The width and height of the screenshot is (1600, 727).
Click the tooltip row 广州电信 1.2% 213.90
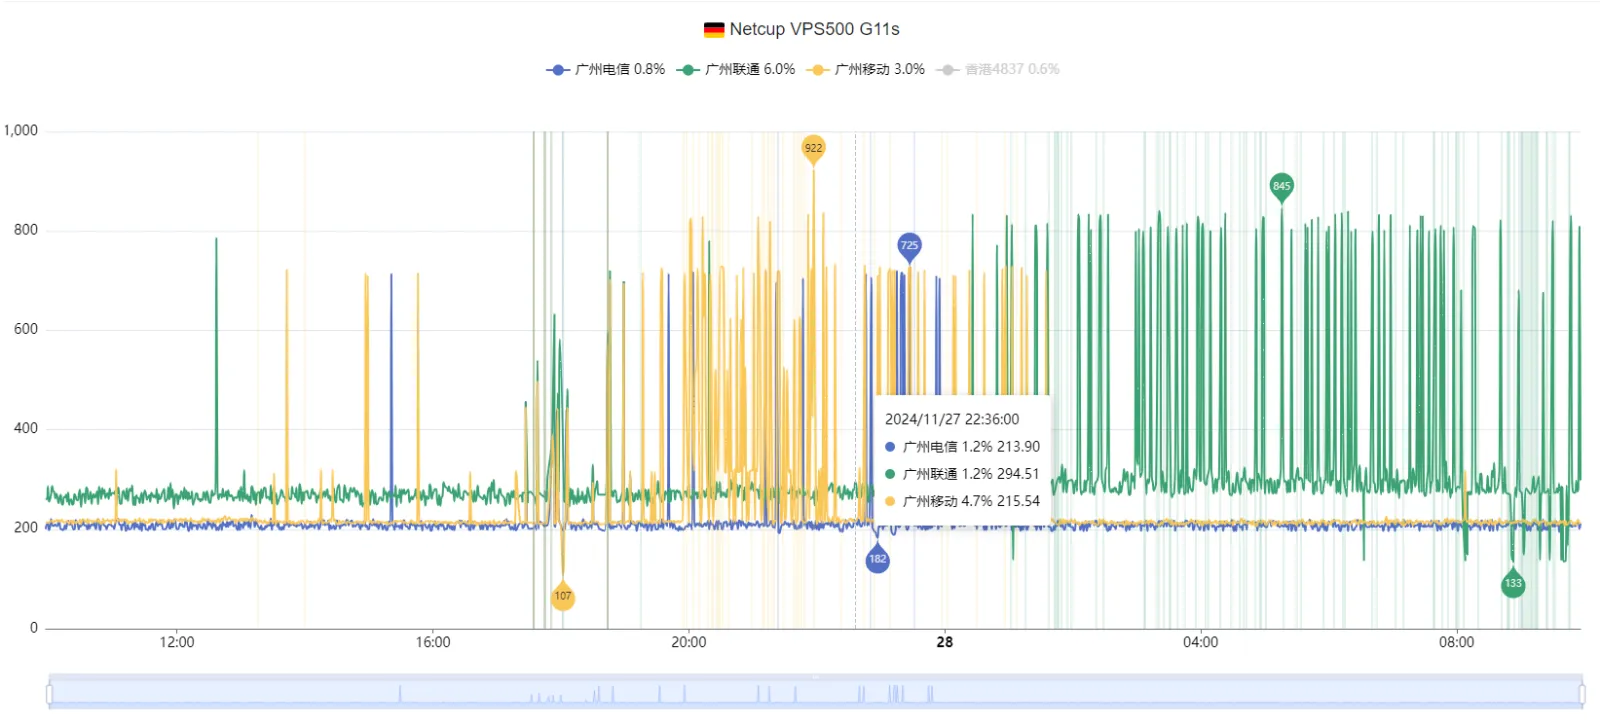tap(962, 447)
